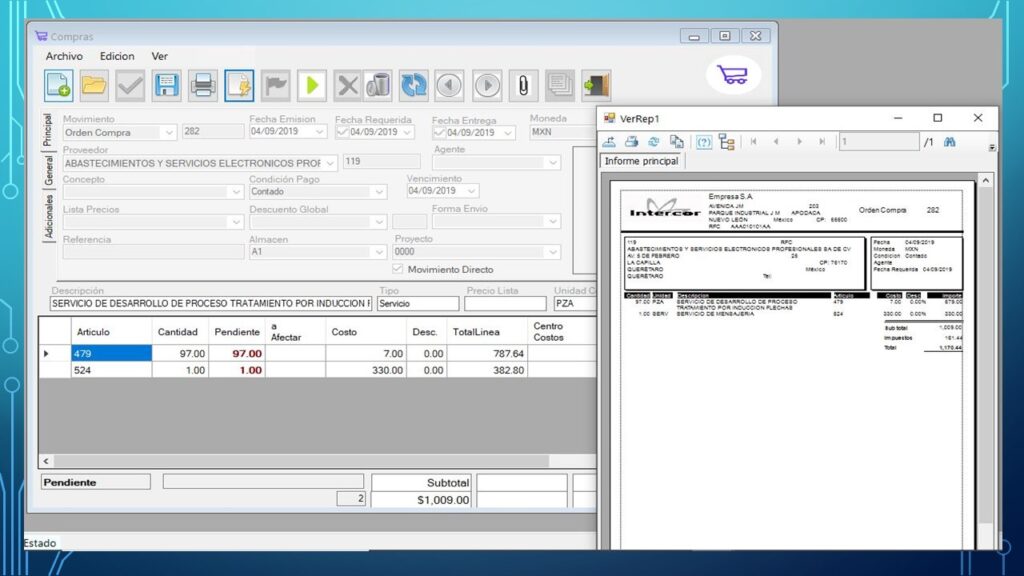Click the Articulo column header
1024x576 pixels.
point(93,331)
